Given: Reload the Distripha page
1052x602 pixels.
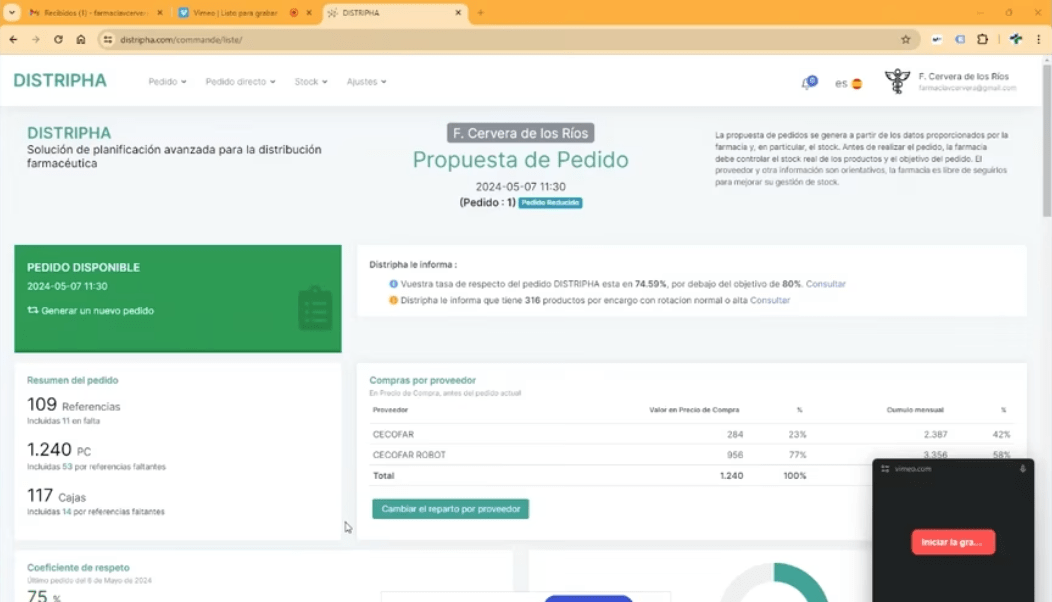Looking at the screenshot, I should click(x=58, y=40).
